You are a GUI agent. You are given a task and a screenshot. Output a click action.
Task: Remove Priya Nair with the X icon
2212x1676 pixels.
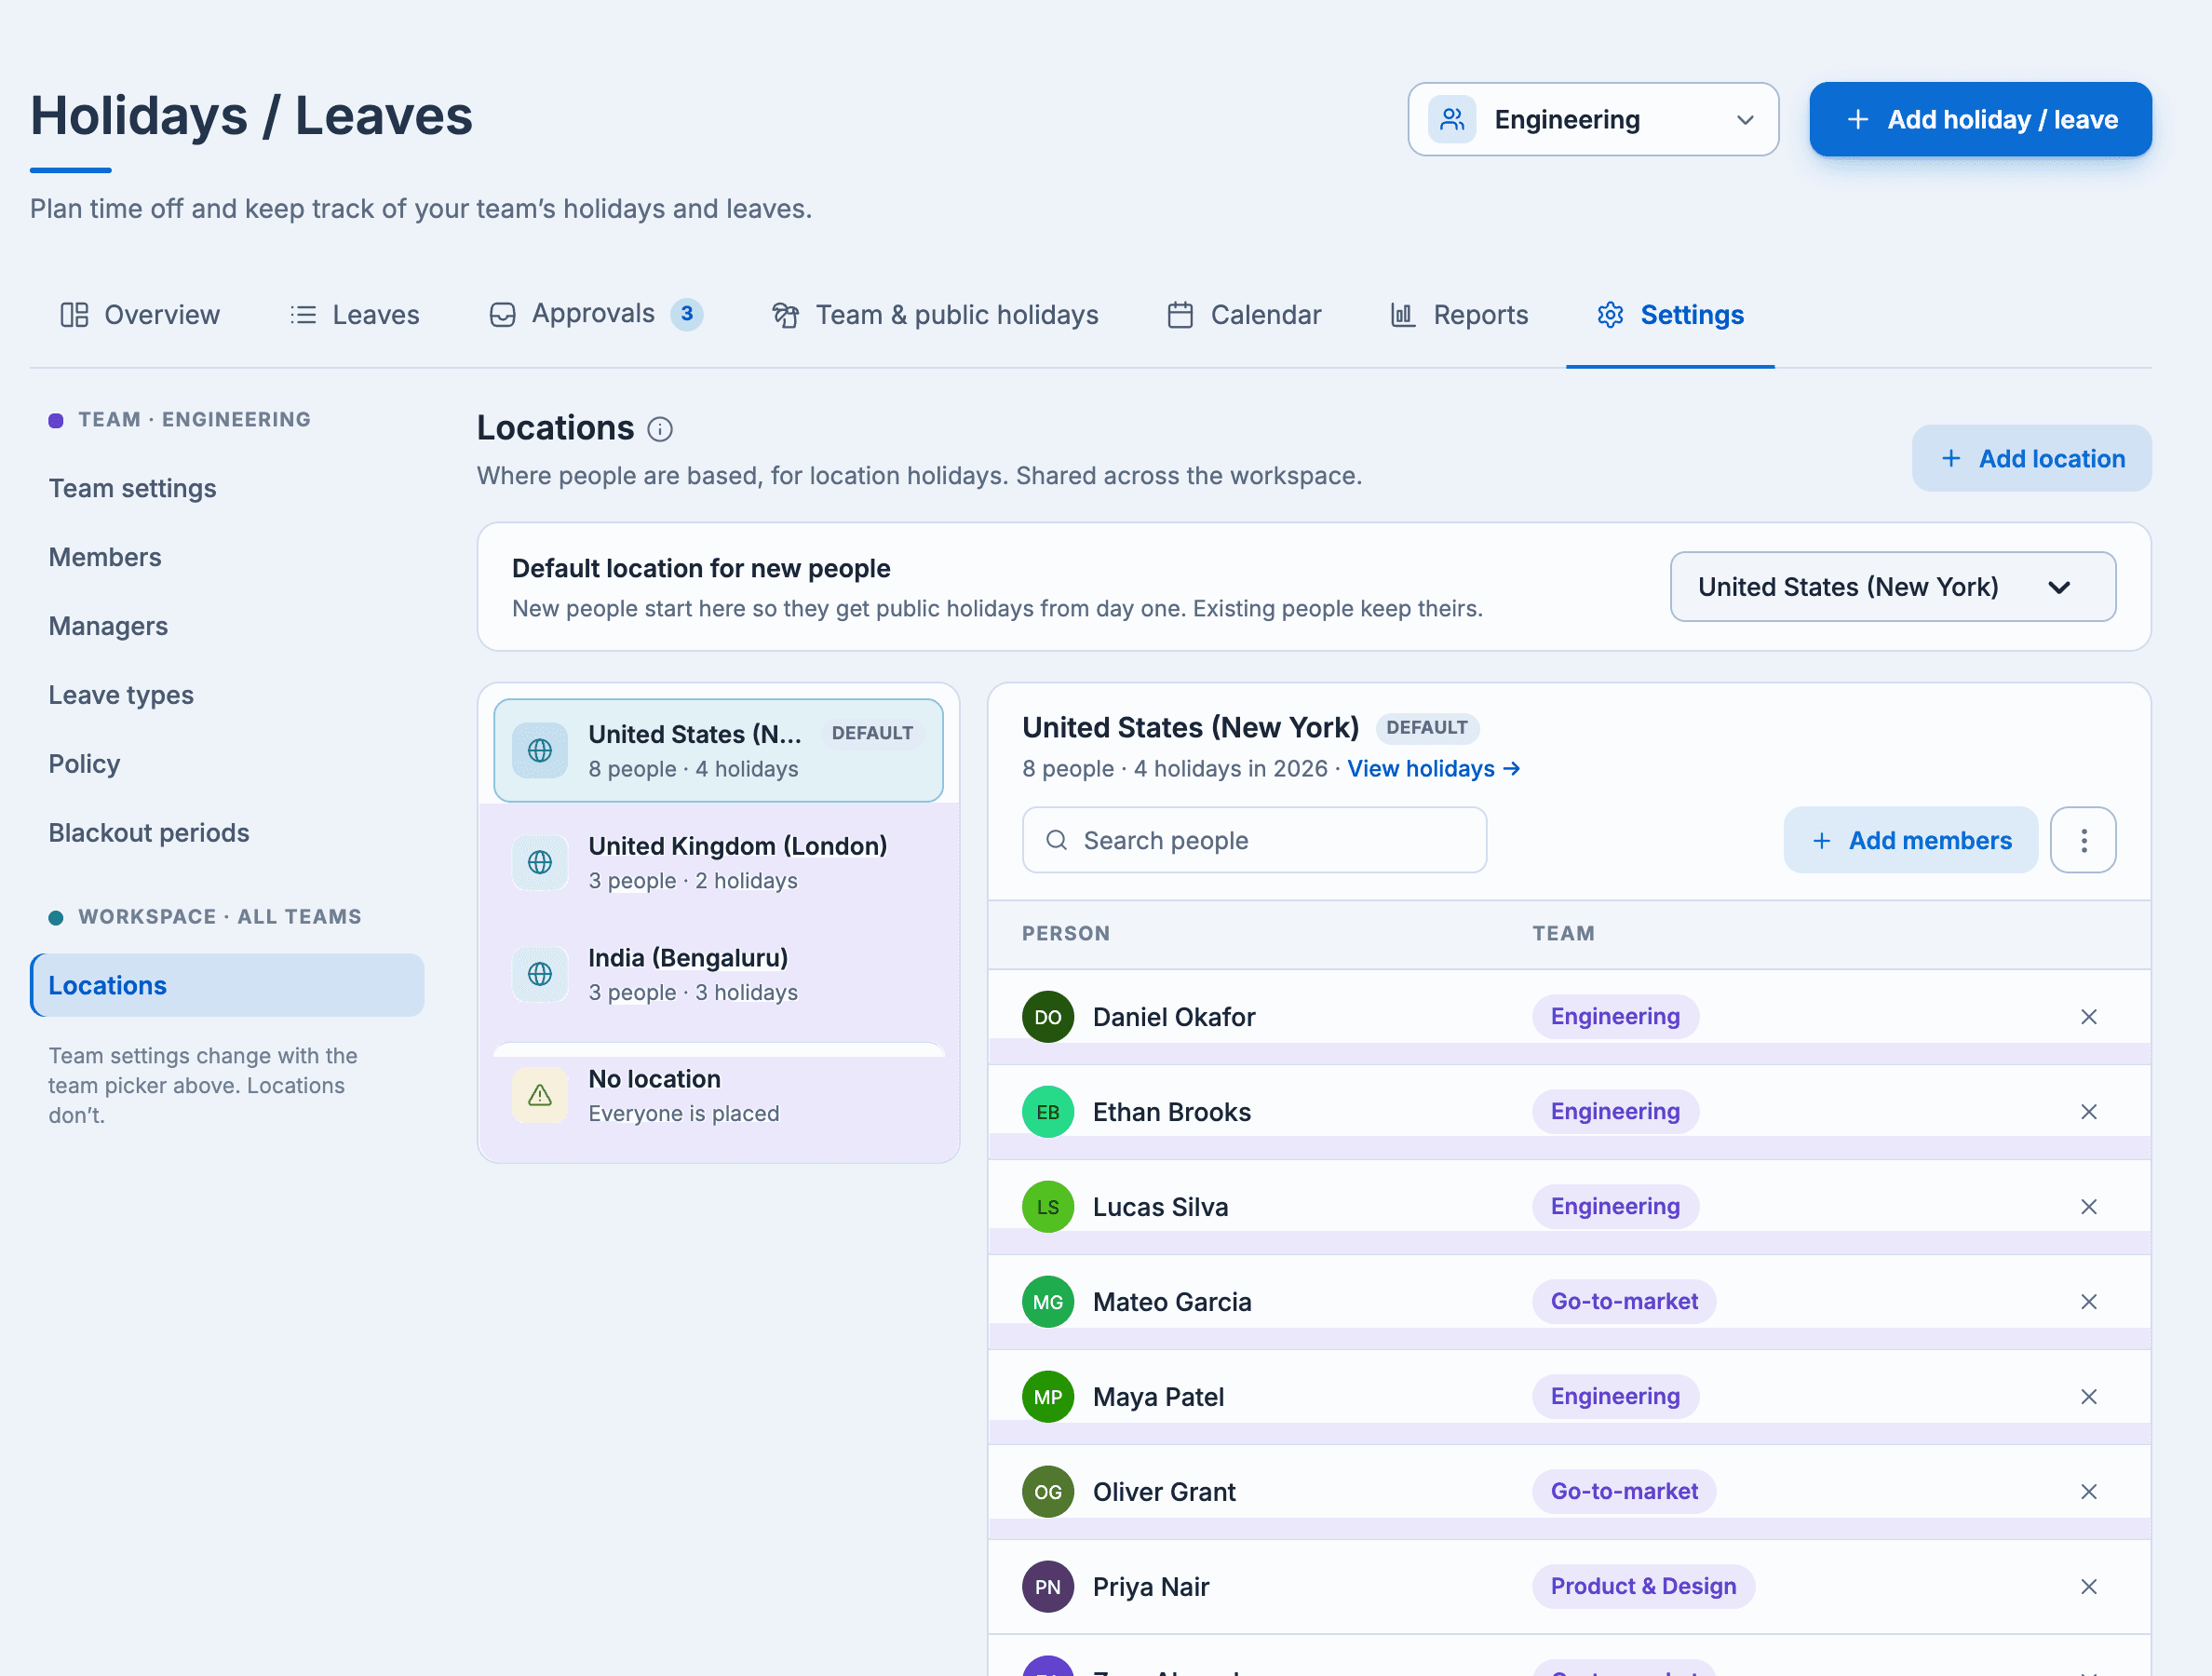(x=2089, y=1587)
